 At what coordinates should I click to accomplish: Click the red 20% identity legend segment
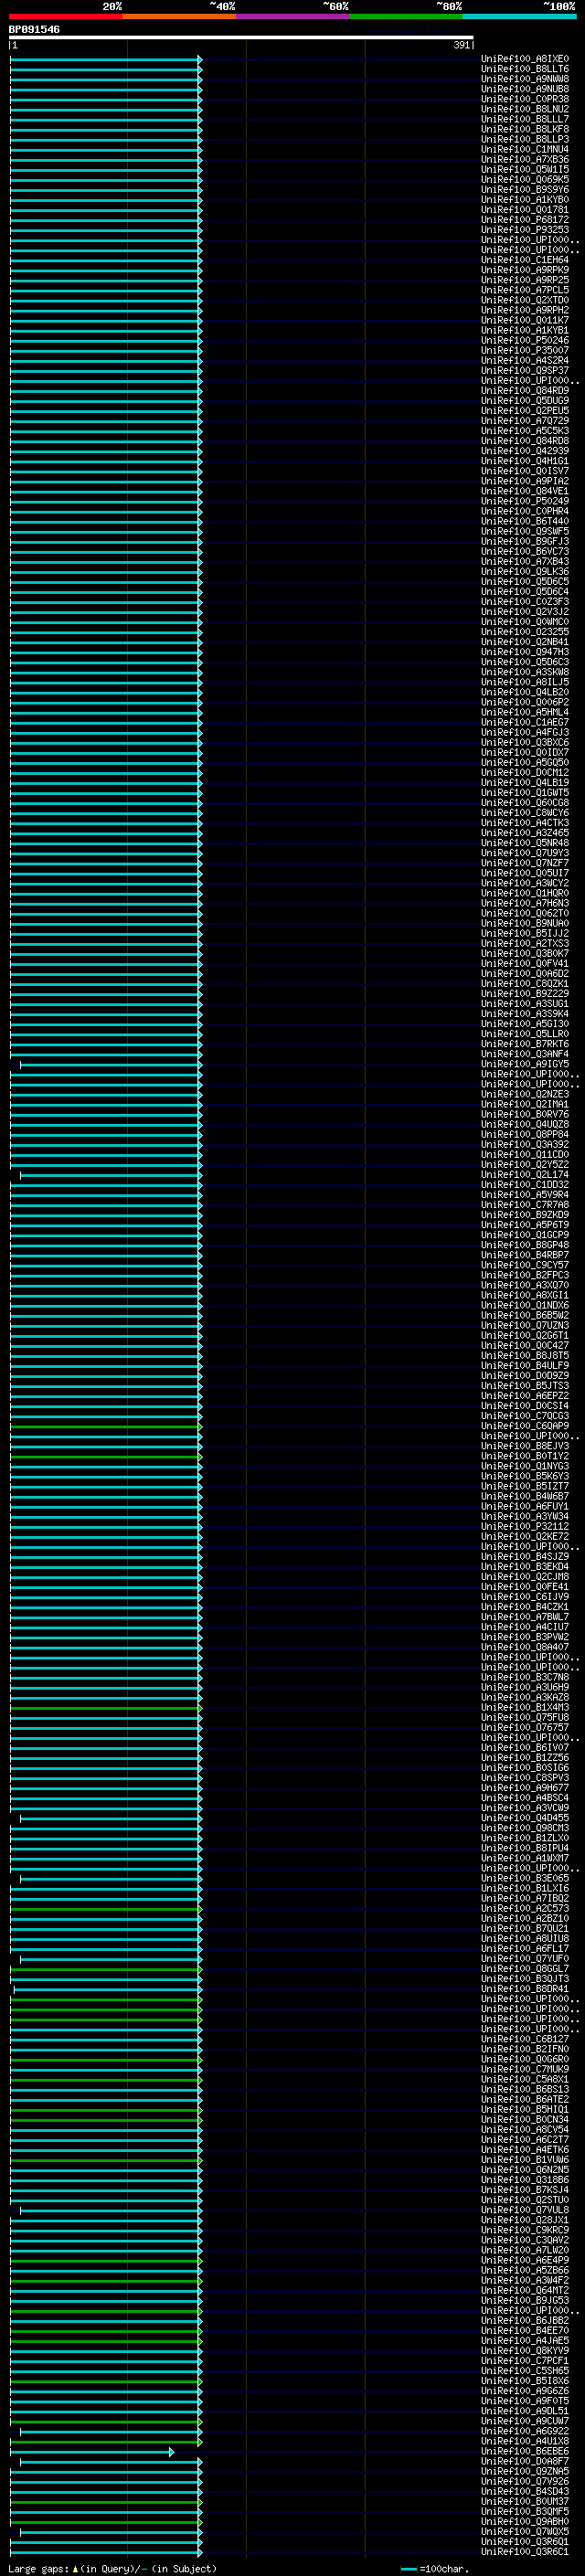[x=65, y=16]
